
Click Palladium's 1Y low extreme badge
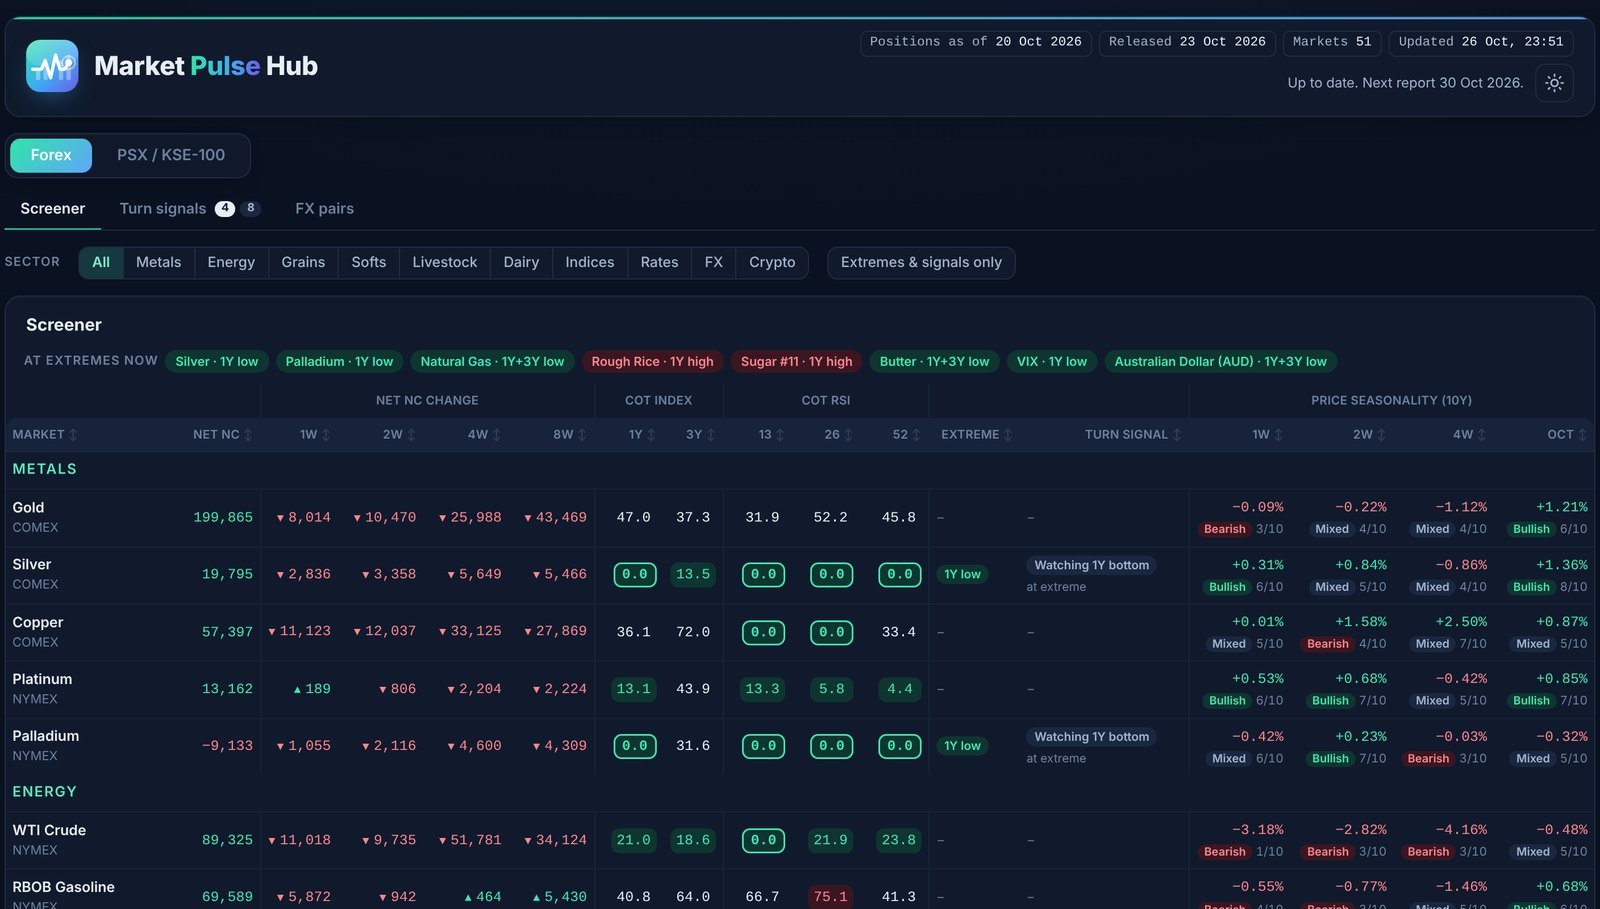click(x=962, y=746)
